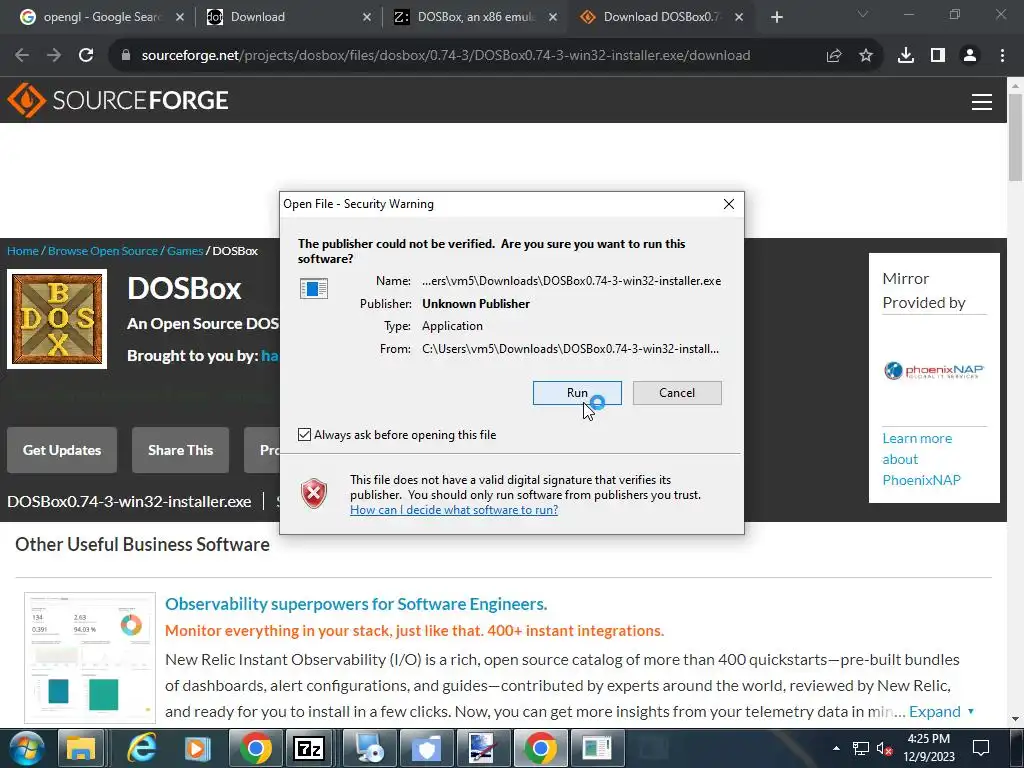Expand the New Relic description
This screenshot has height=768, width=1024.
tap(941, 711)
